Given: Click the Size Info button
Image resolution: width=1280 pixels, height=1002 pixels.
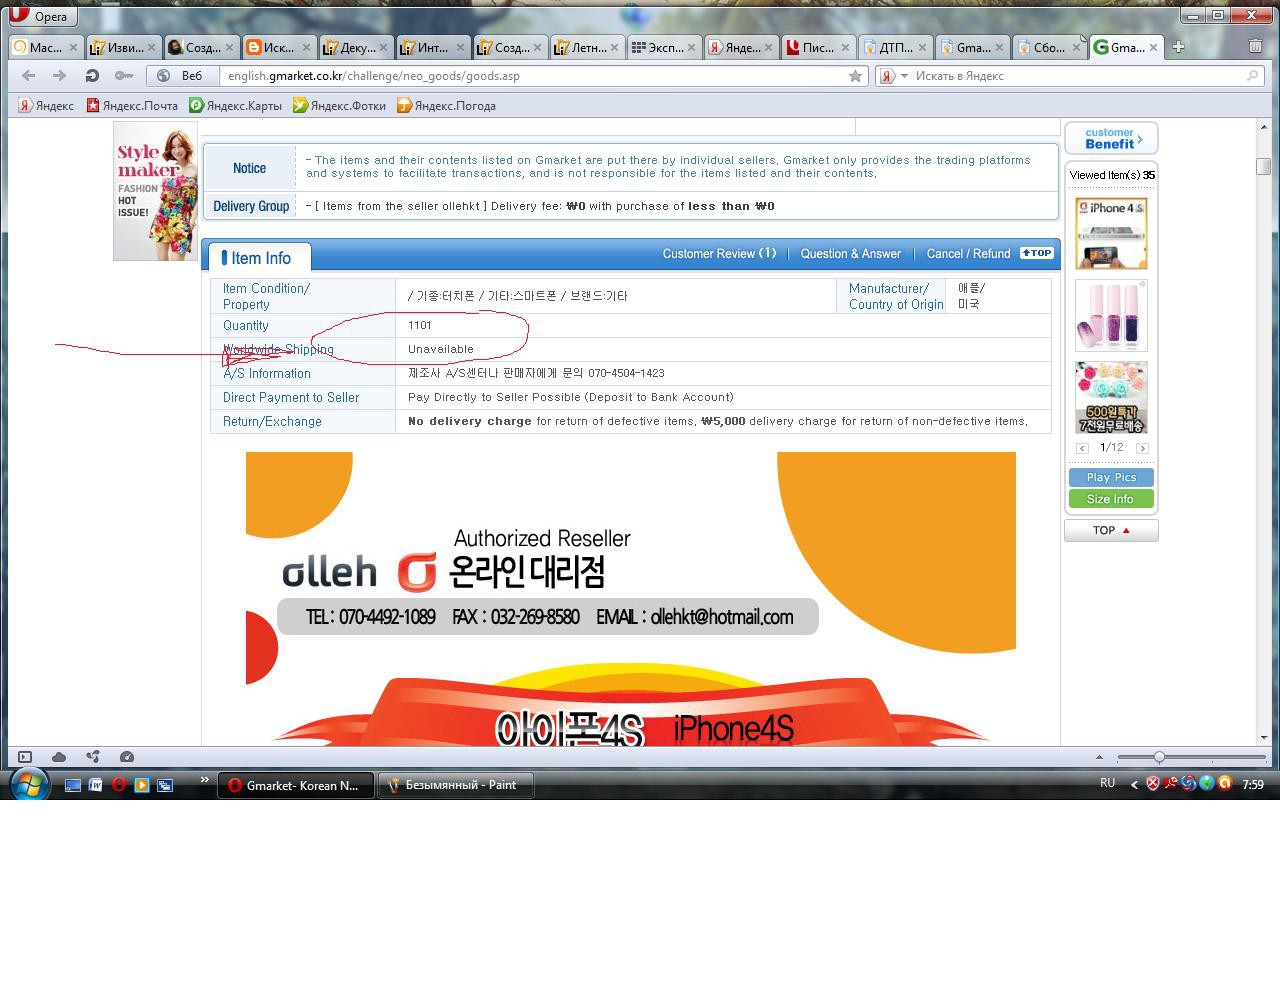Looking at the screenshot, I should [x=1111, y=499].
